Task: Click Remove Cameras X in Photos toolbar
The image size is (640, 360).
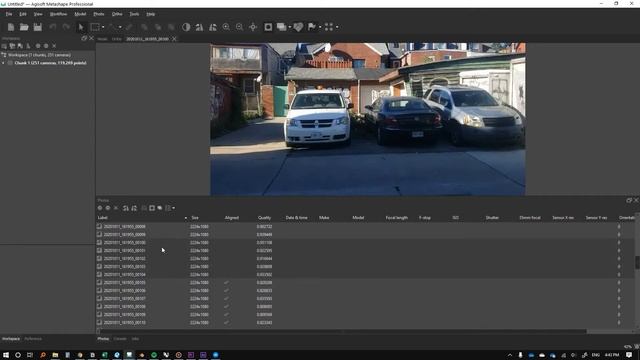Action: tap(116, 208)
